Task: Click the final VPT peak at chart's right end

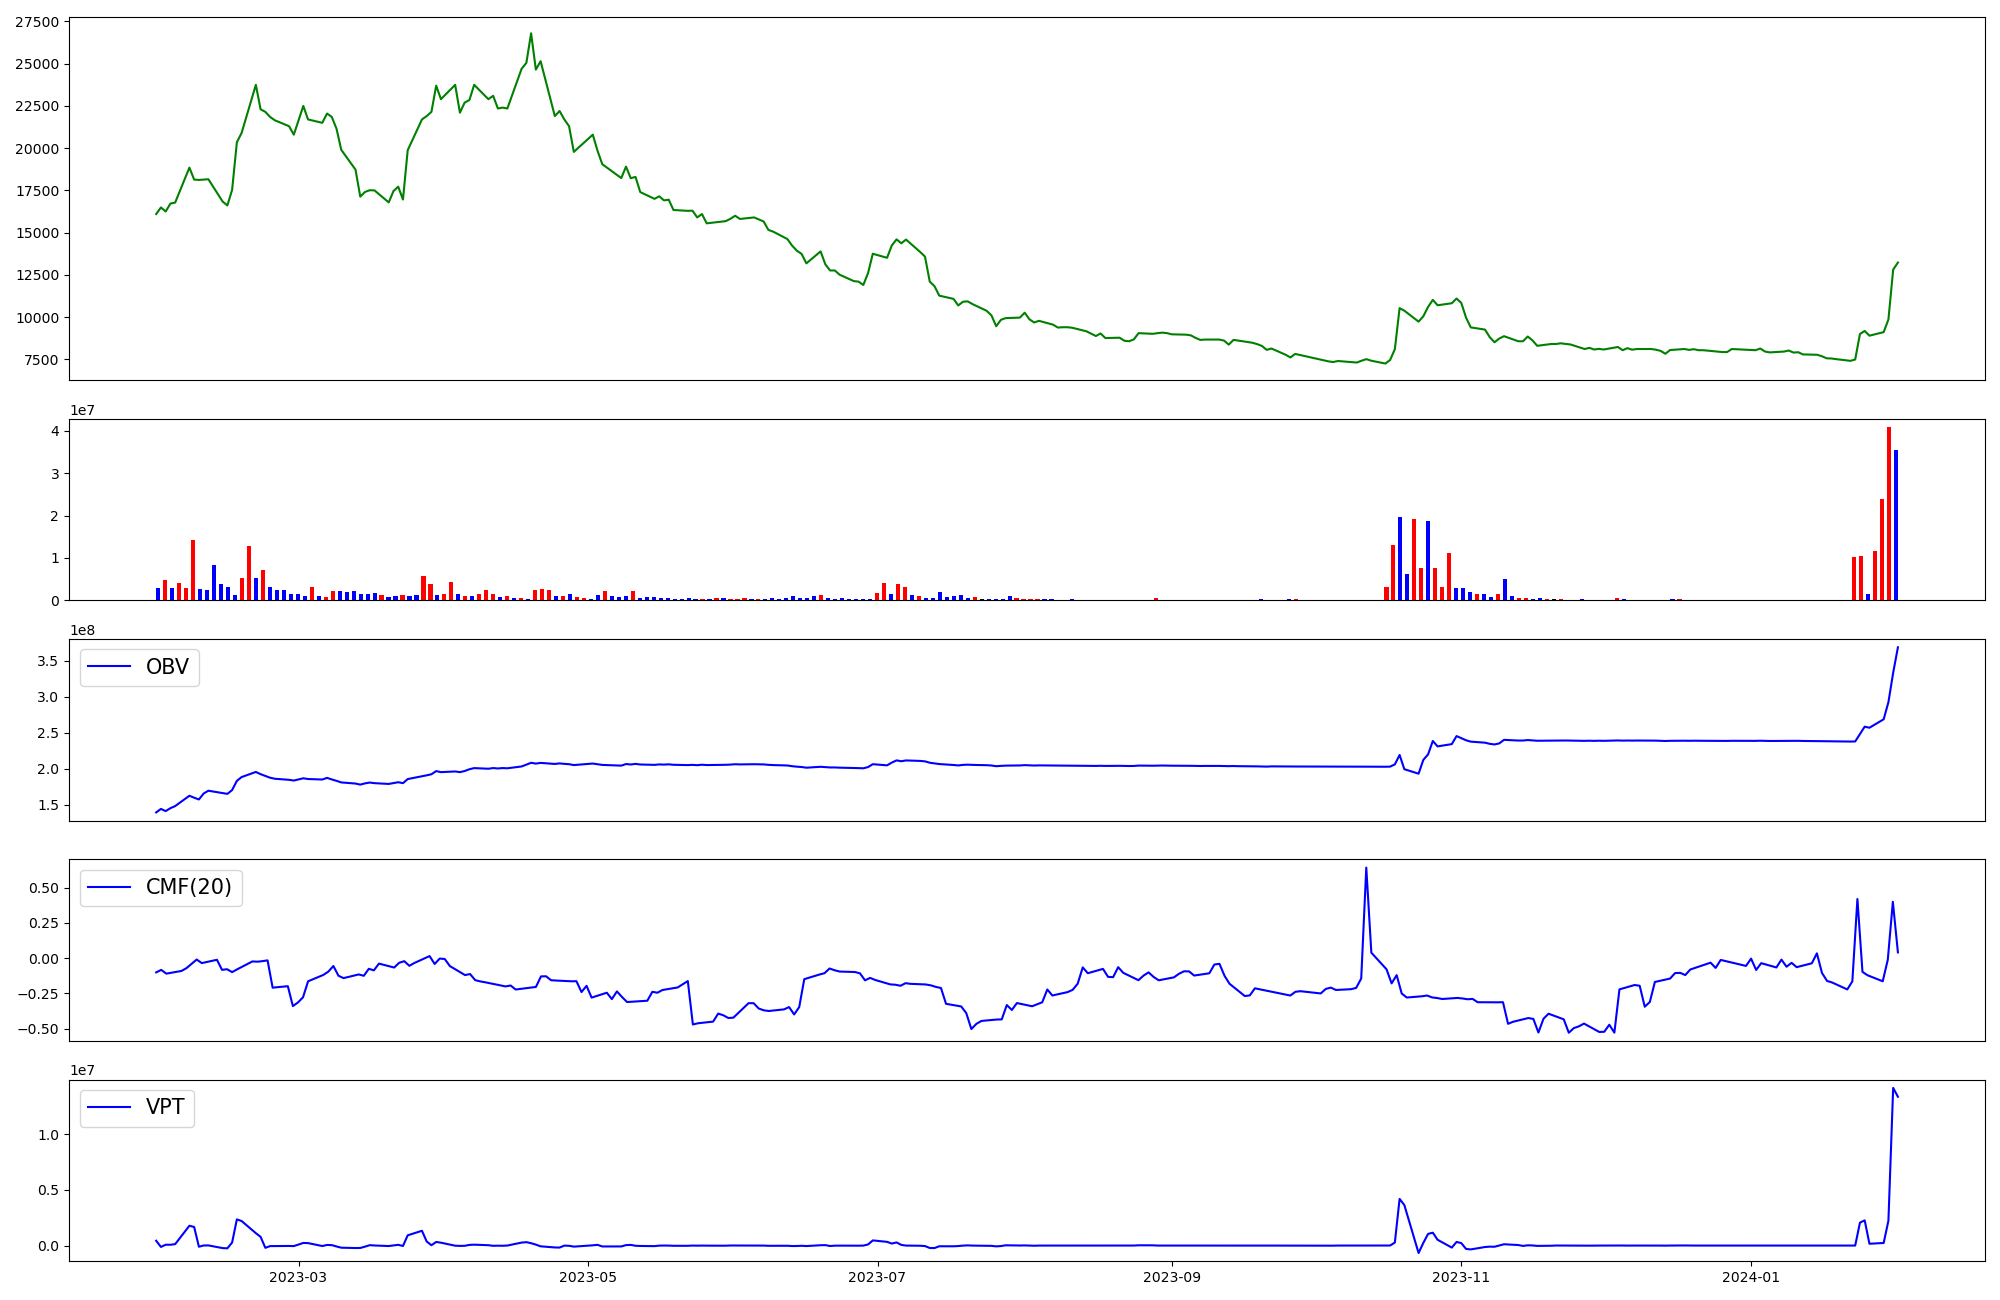Action: tap(1893, 1088)
